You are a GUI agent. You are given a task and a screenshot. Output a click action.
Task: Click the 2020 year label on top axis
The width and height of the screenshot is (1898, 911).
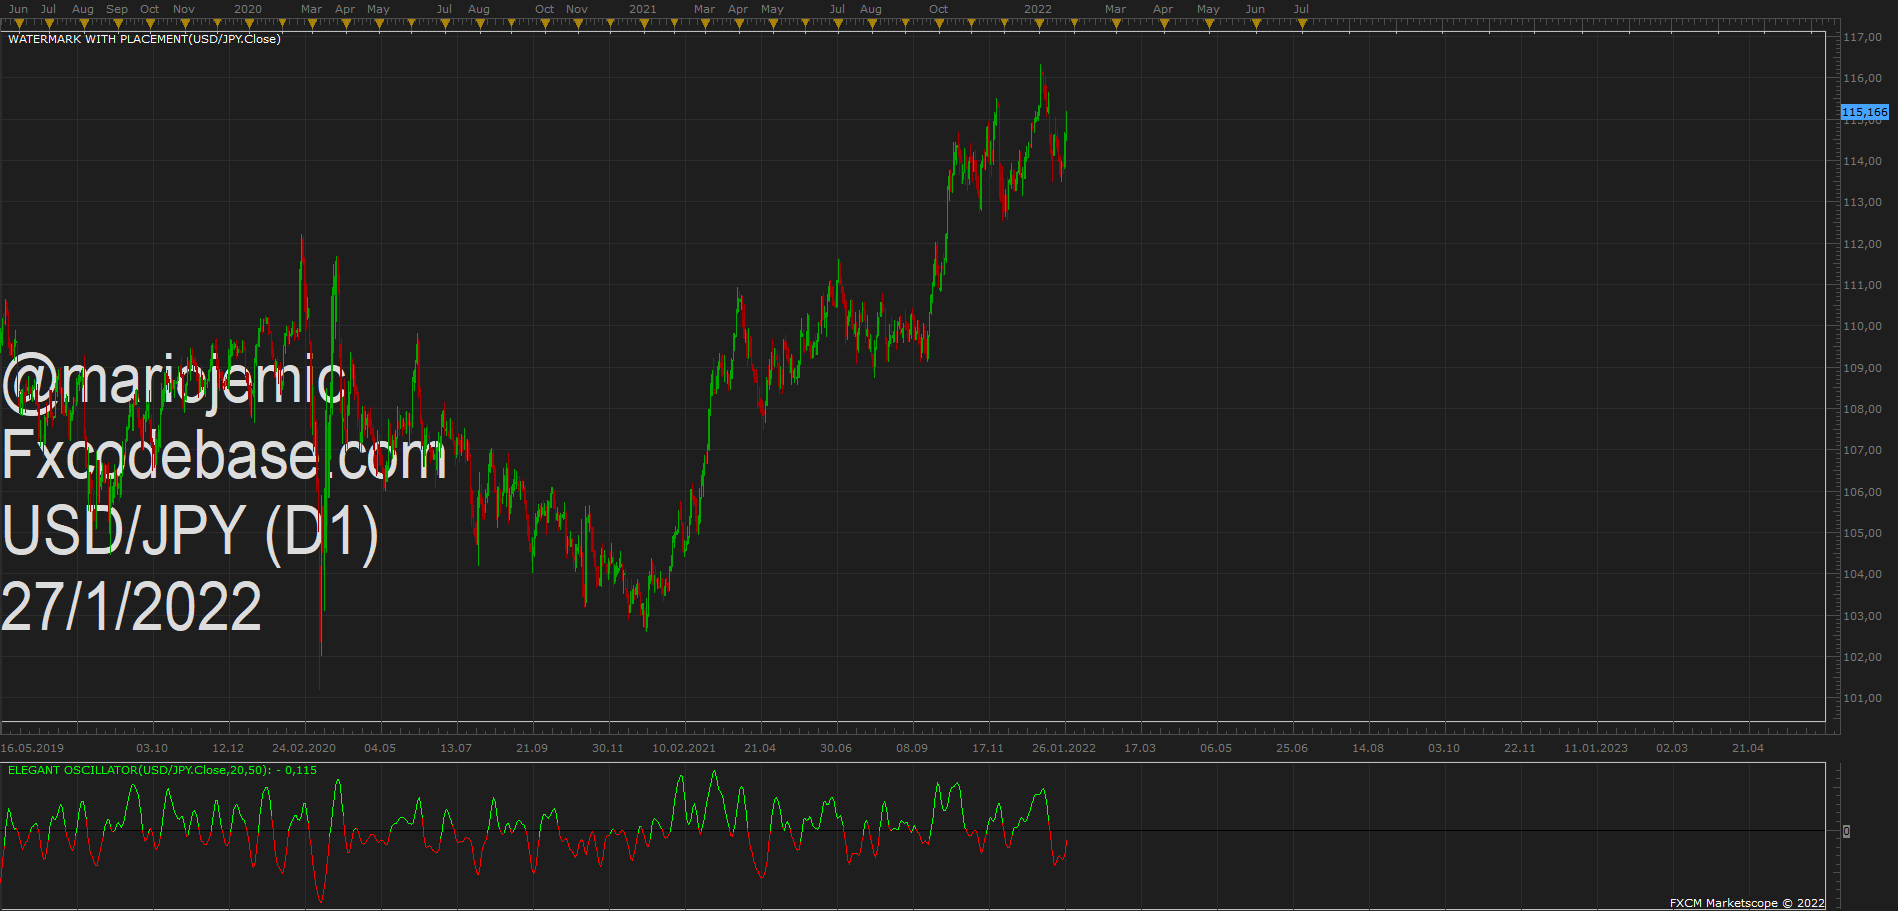(248, 9)
